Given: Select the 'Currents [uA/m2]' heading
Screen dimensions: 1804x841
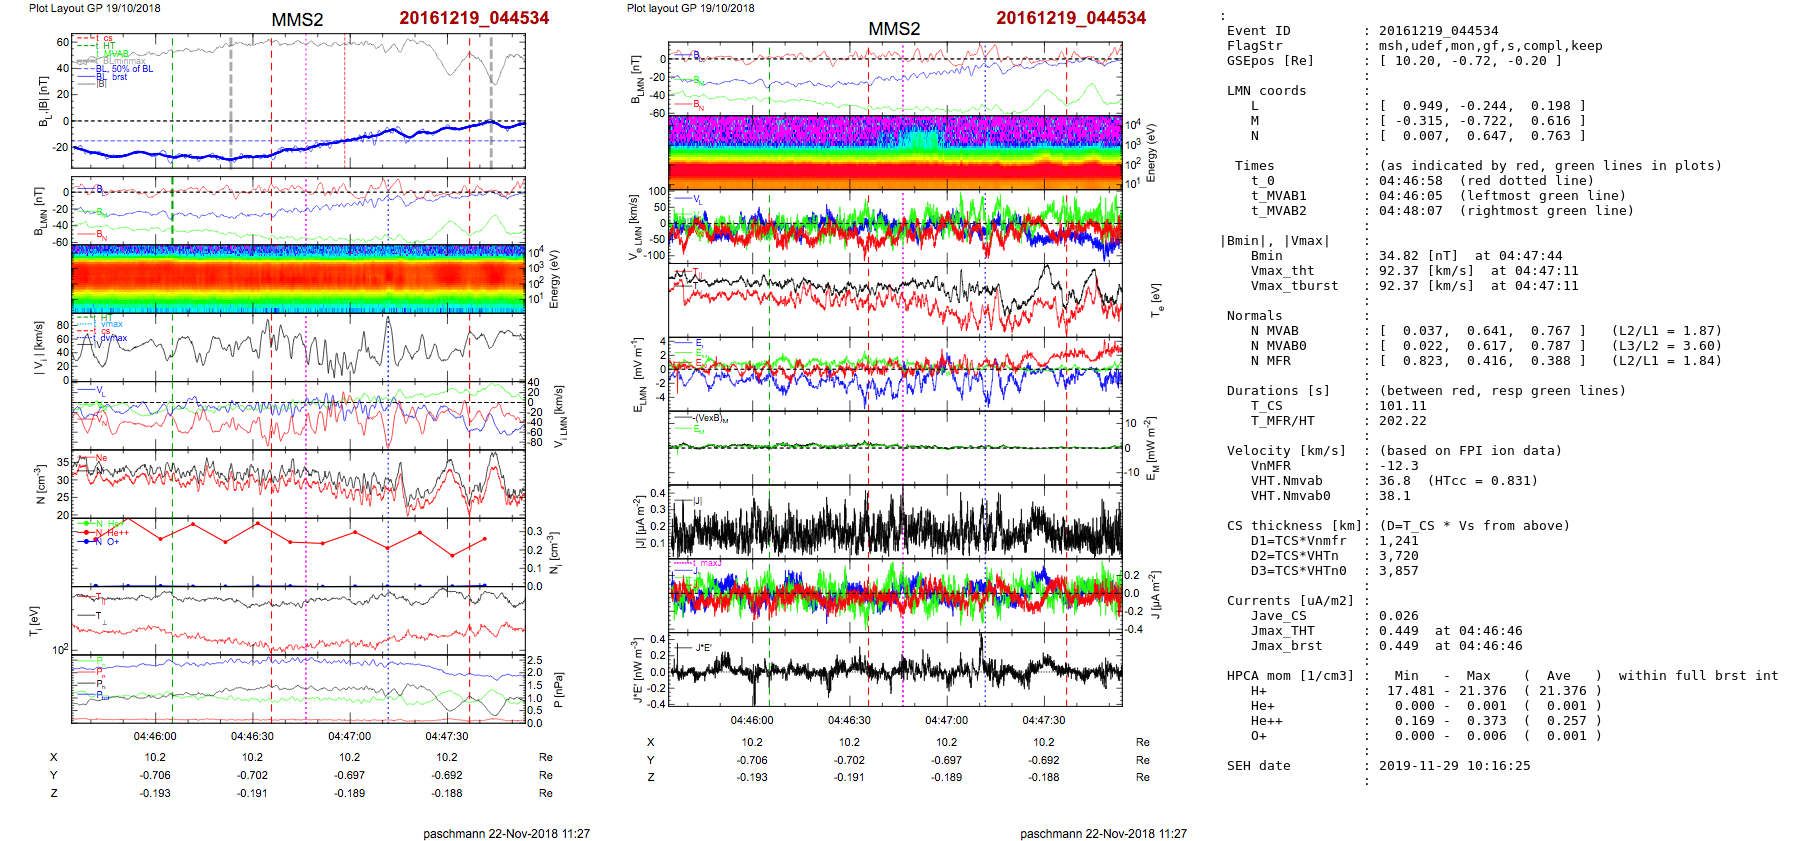Looking at the screenshot, I should coord(1290,601).
